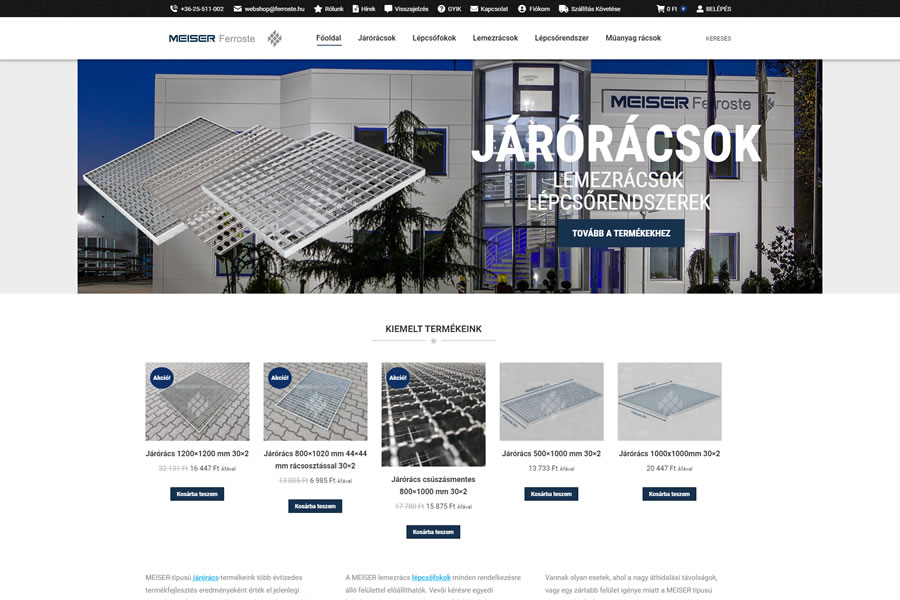This screenshot has width=900, height=600.
Task: Click the price 15 875 Ft
Action: [x=440, y=506]
